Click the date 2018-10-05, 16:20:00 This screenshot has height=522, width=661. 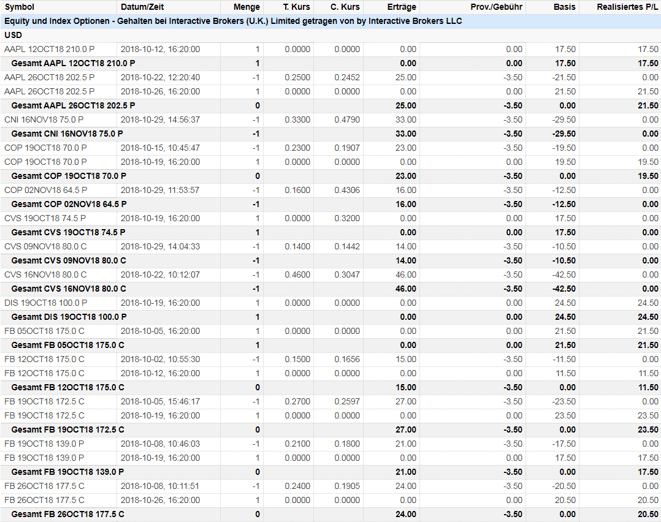point(160,331)
